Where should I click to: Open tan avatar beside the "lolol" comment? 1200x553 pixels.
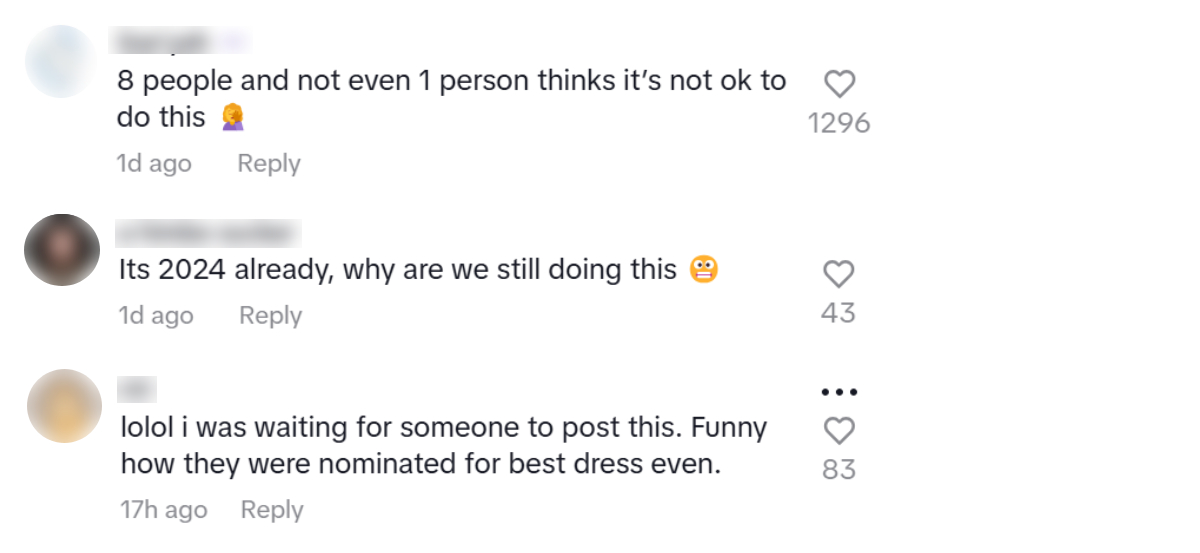click(64, 406)
